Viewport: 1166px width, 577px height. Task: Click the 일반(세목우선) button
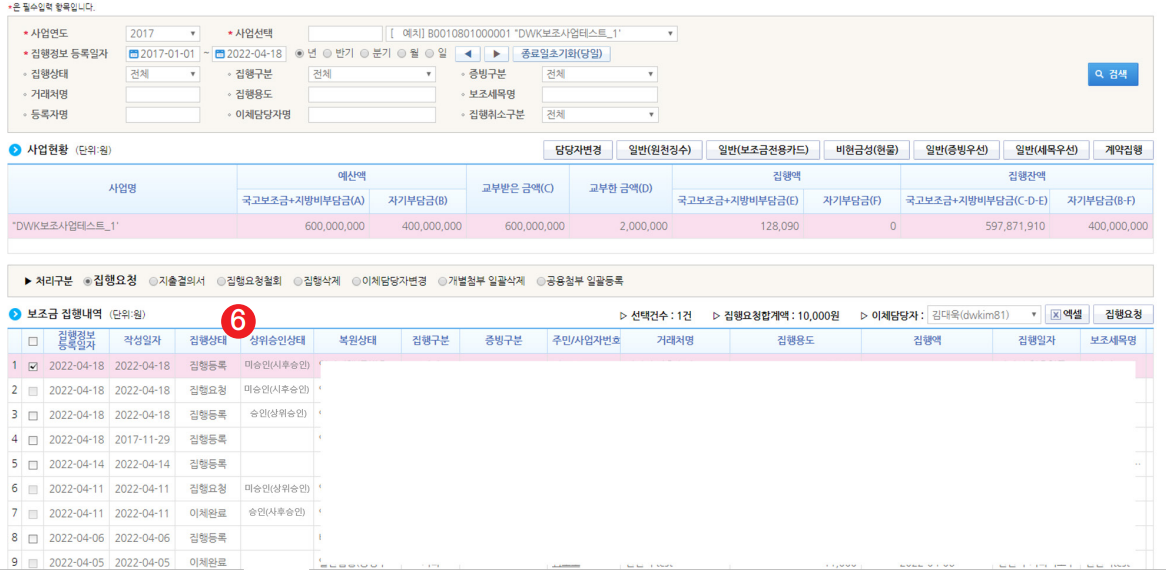[x=1046, y=149]
